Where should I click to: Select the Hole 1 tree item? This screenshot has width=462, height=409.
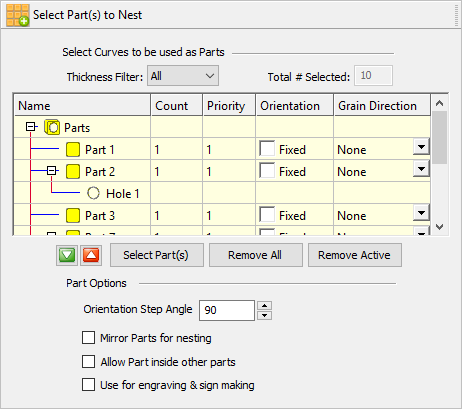coord(122,194)
